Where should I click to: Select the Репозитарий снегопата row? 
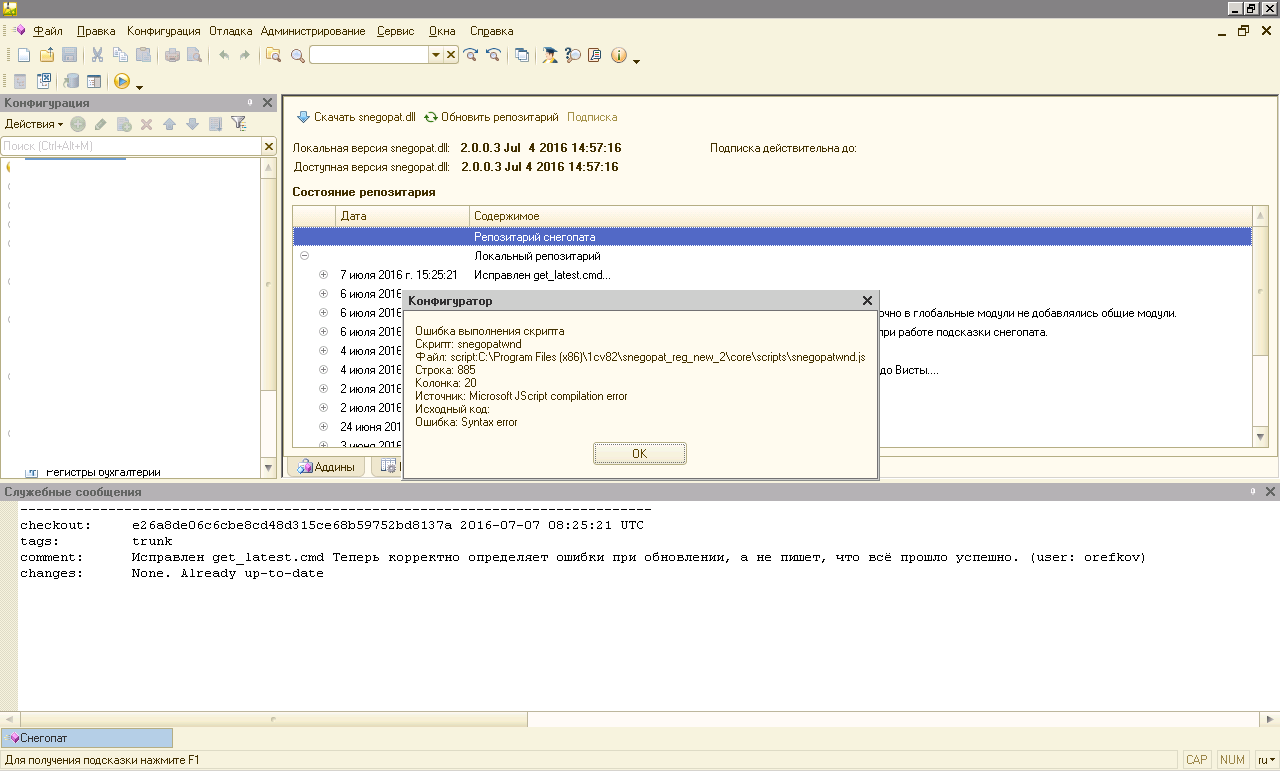pos(772,237)
